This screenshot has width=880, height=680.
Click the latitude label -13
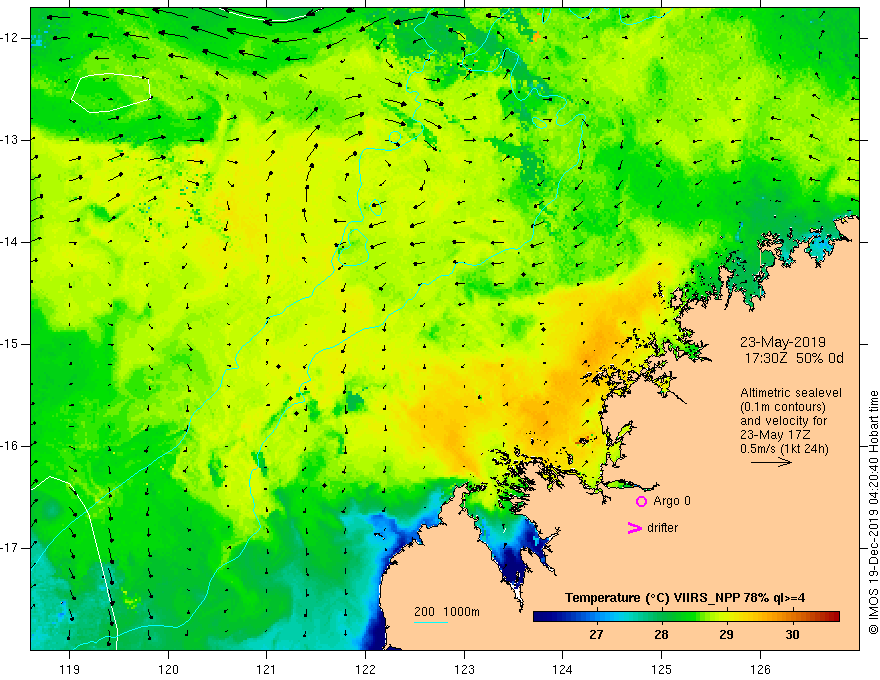pos(10,140)
